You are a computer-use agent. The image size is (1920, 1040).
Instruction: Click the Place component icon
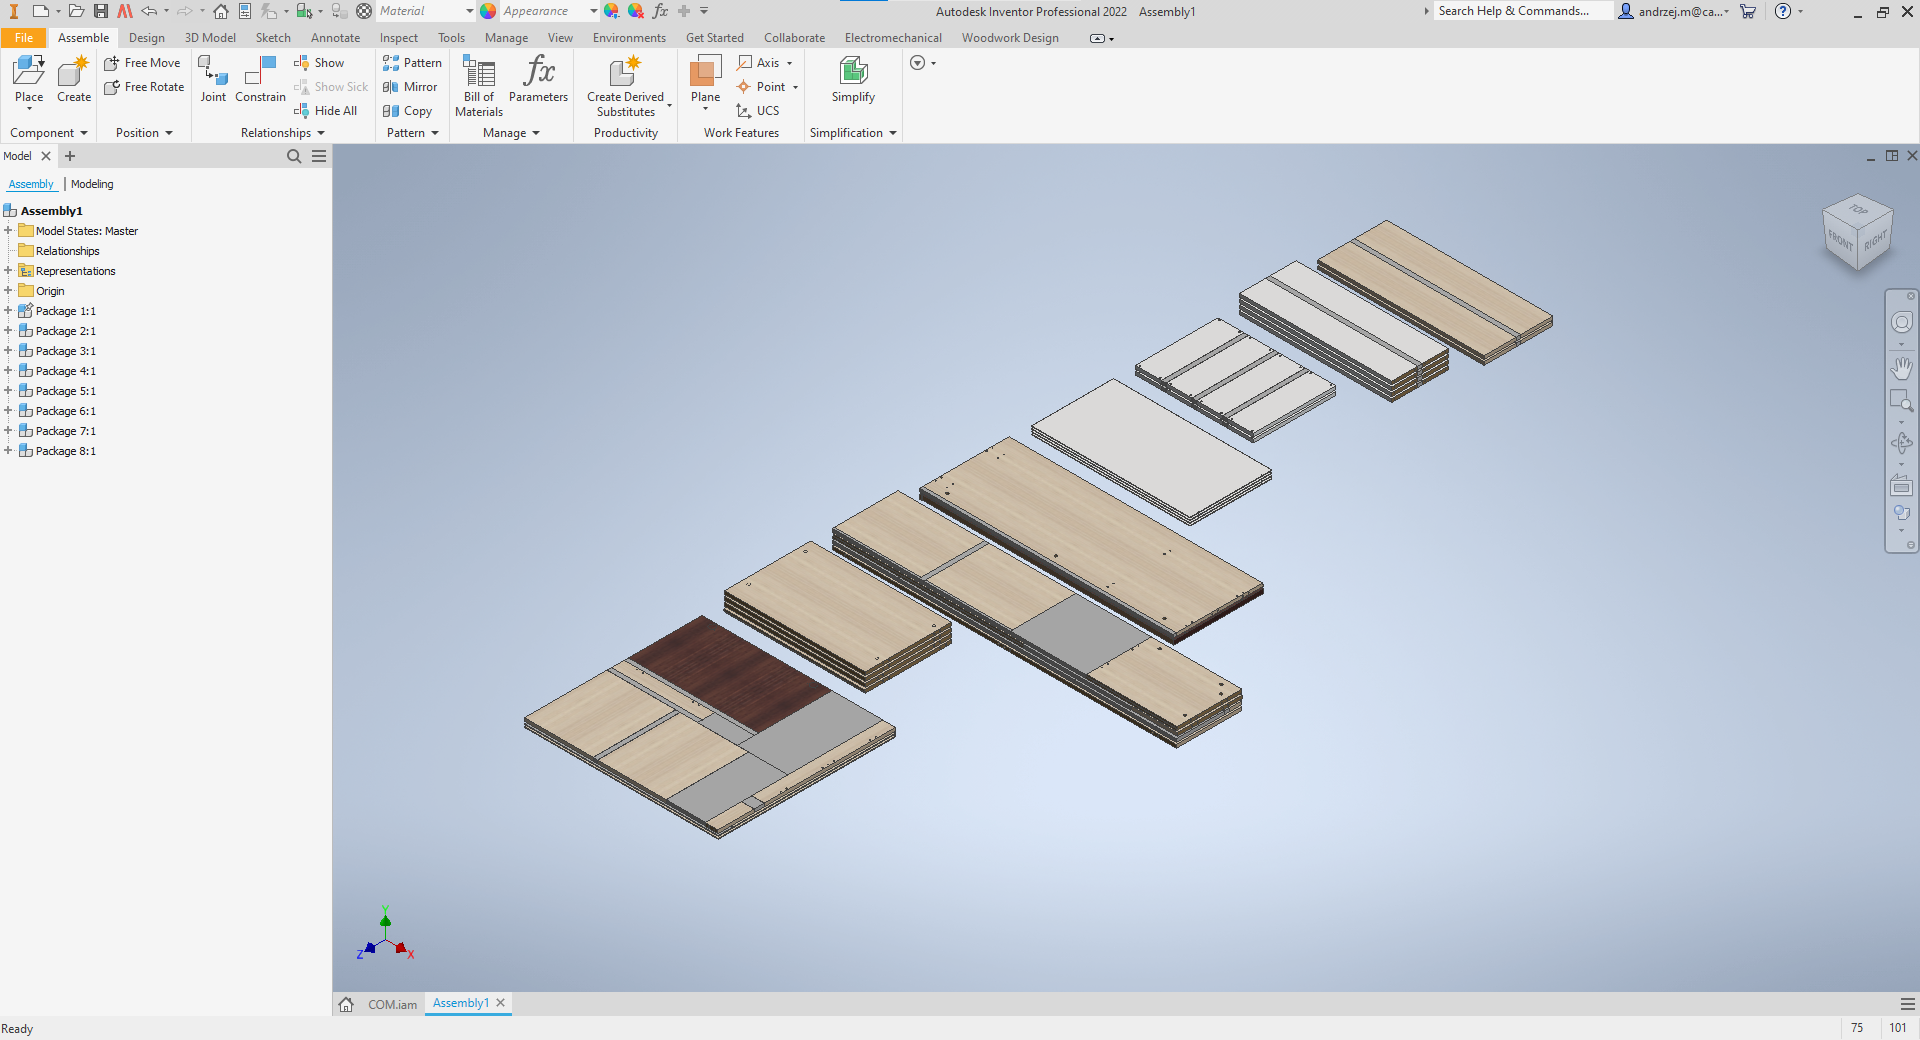point(29,72)
